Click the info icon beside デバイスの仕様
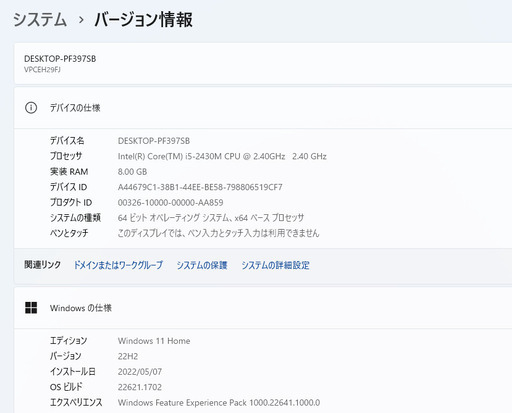 point(31,108)
